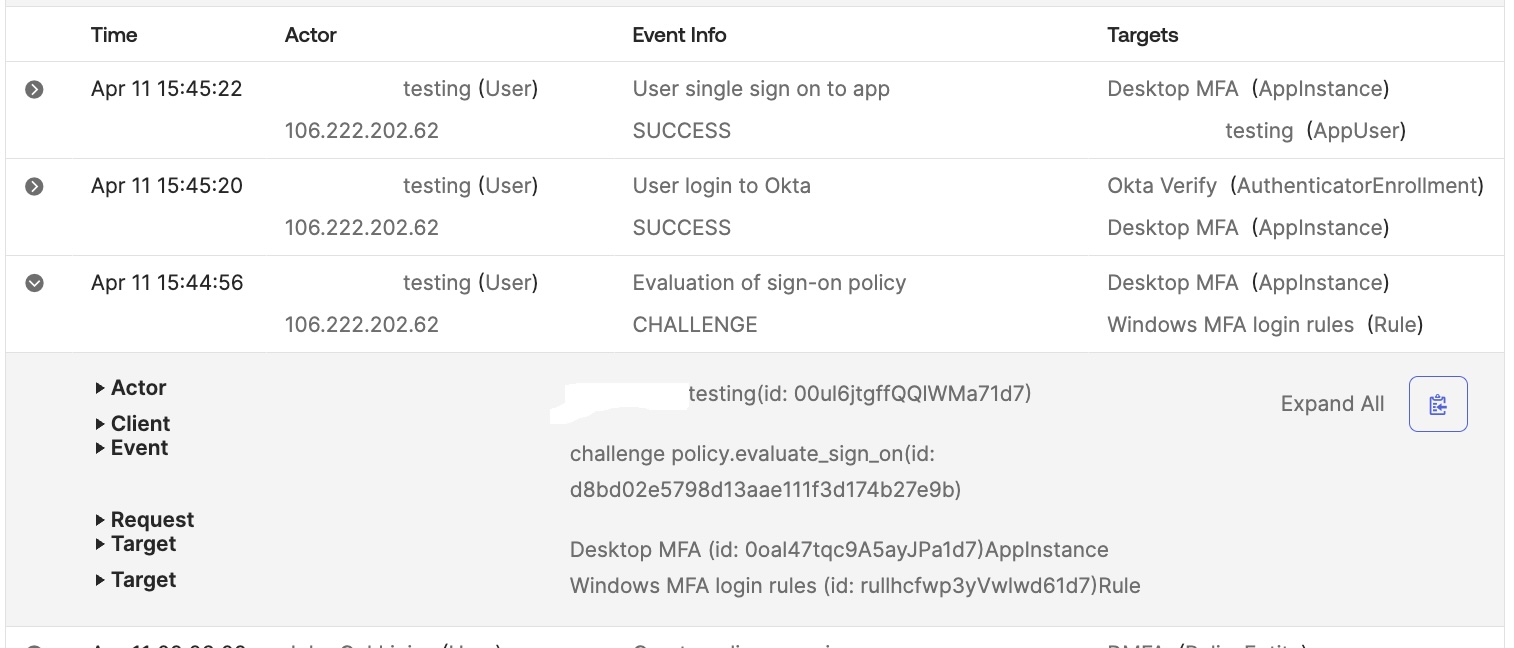Click the Expand All button
Viewport: 1514px width, 648px height.
[x=1332, y=404]
